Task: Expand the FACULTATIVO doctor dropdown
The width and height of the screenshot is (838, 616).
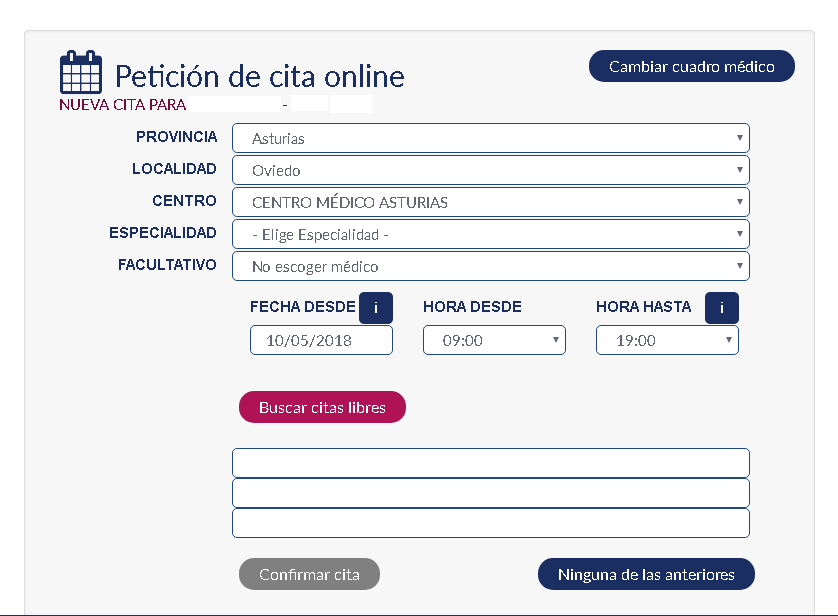Action: [490, 267]
